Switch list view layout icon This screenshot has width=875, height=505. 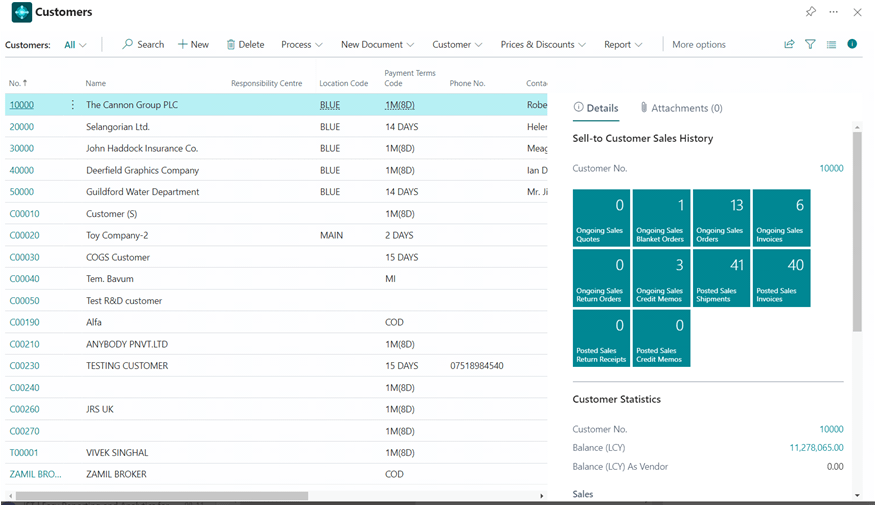pyautogui.click(x=831, y=44)
